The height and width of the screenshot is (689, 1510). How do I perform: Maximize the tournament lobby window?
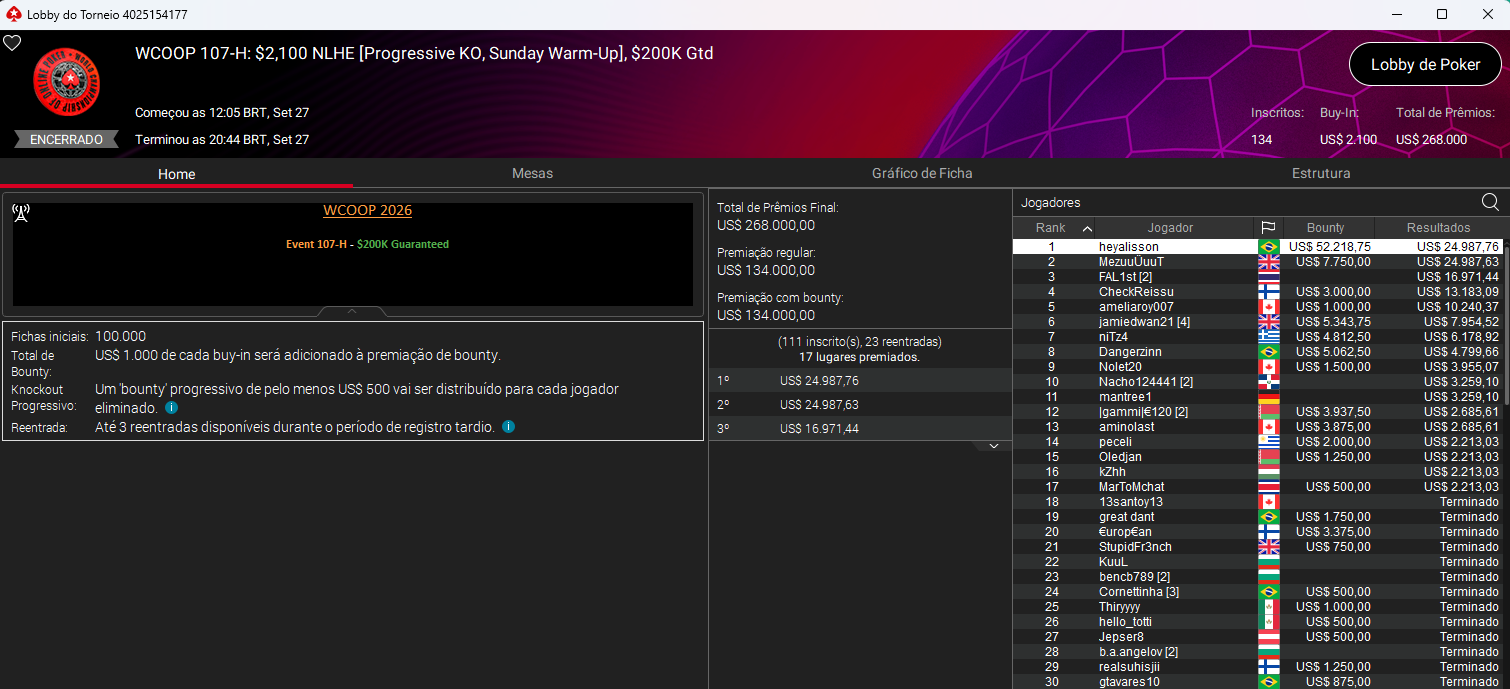[x=1441, y=14]
